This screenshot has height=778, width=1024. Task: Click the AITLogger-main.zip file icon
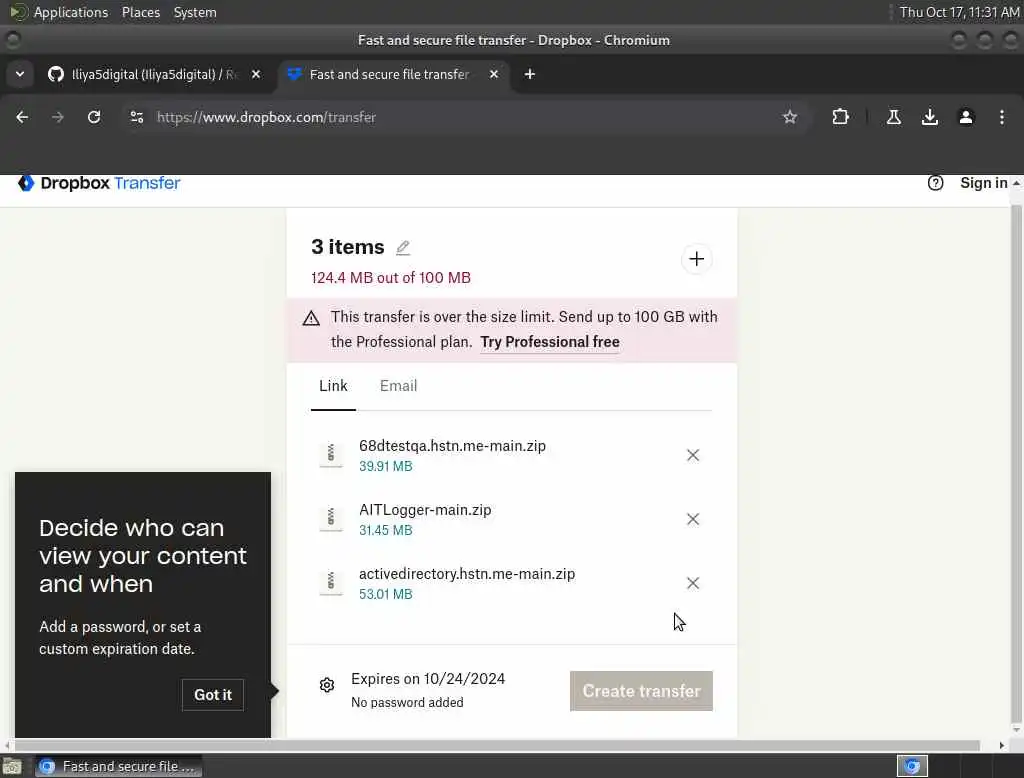coord(331,519)
